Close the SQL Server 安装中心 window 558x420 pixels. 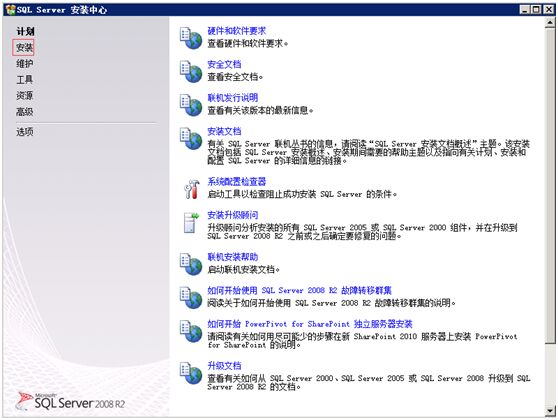click(x=549, y=10)
